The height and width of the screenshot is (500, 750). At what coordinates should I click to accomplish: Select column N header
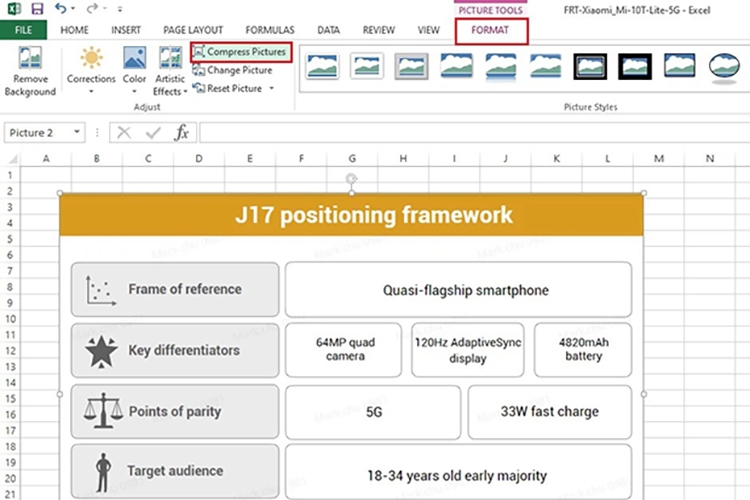coord(710,158)
